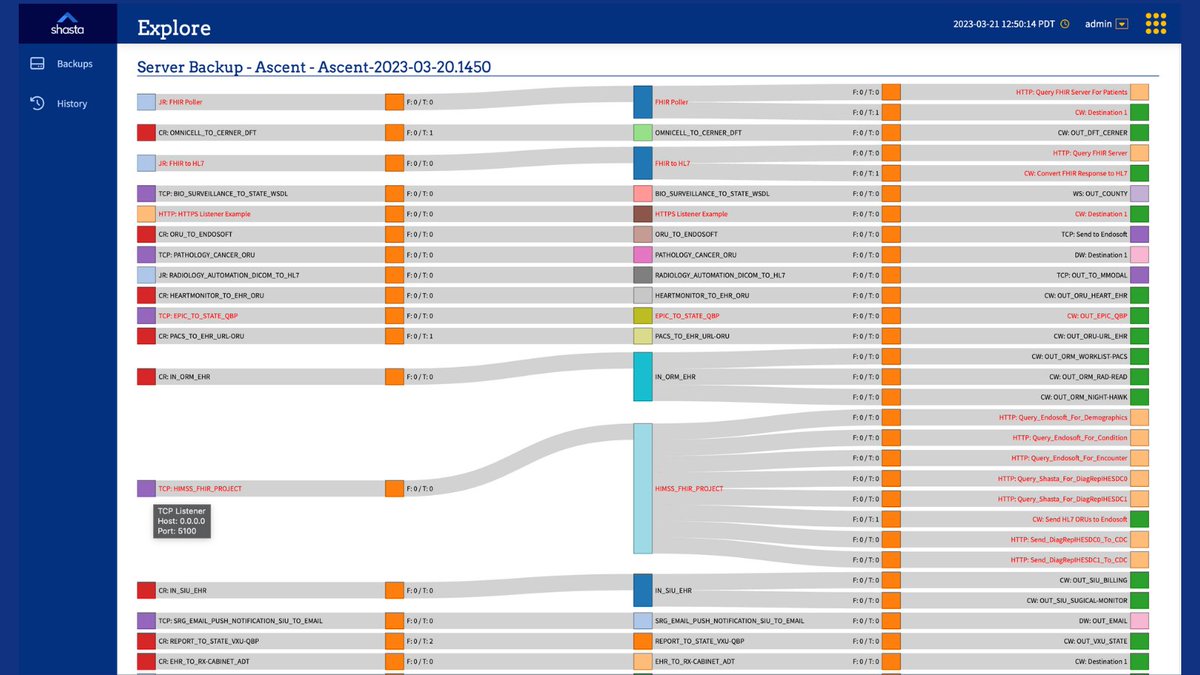
Task: Click the CR: PACS_TO_EHR_URL-ORU label
Action: point(201,336)
